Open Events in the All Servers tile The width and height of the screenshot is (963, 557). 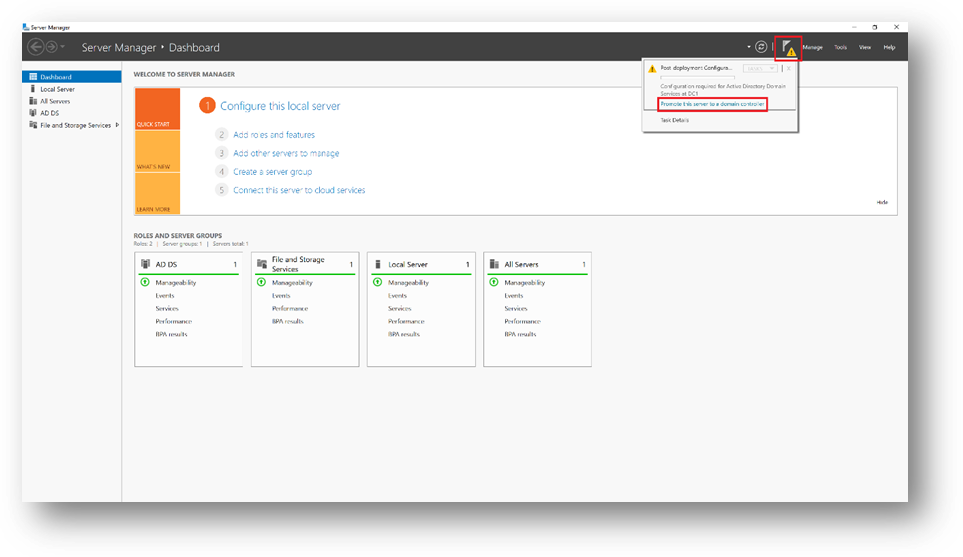click(514, 295)
